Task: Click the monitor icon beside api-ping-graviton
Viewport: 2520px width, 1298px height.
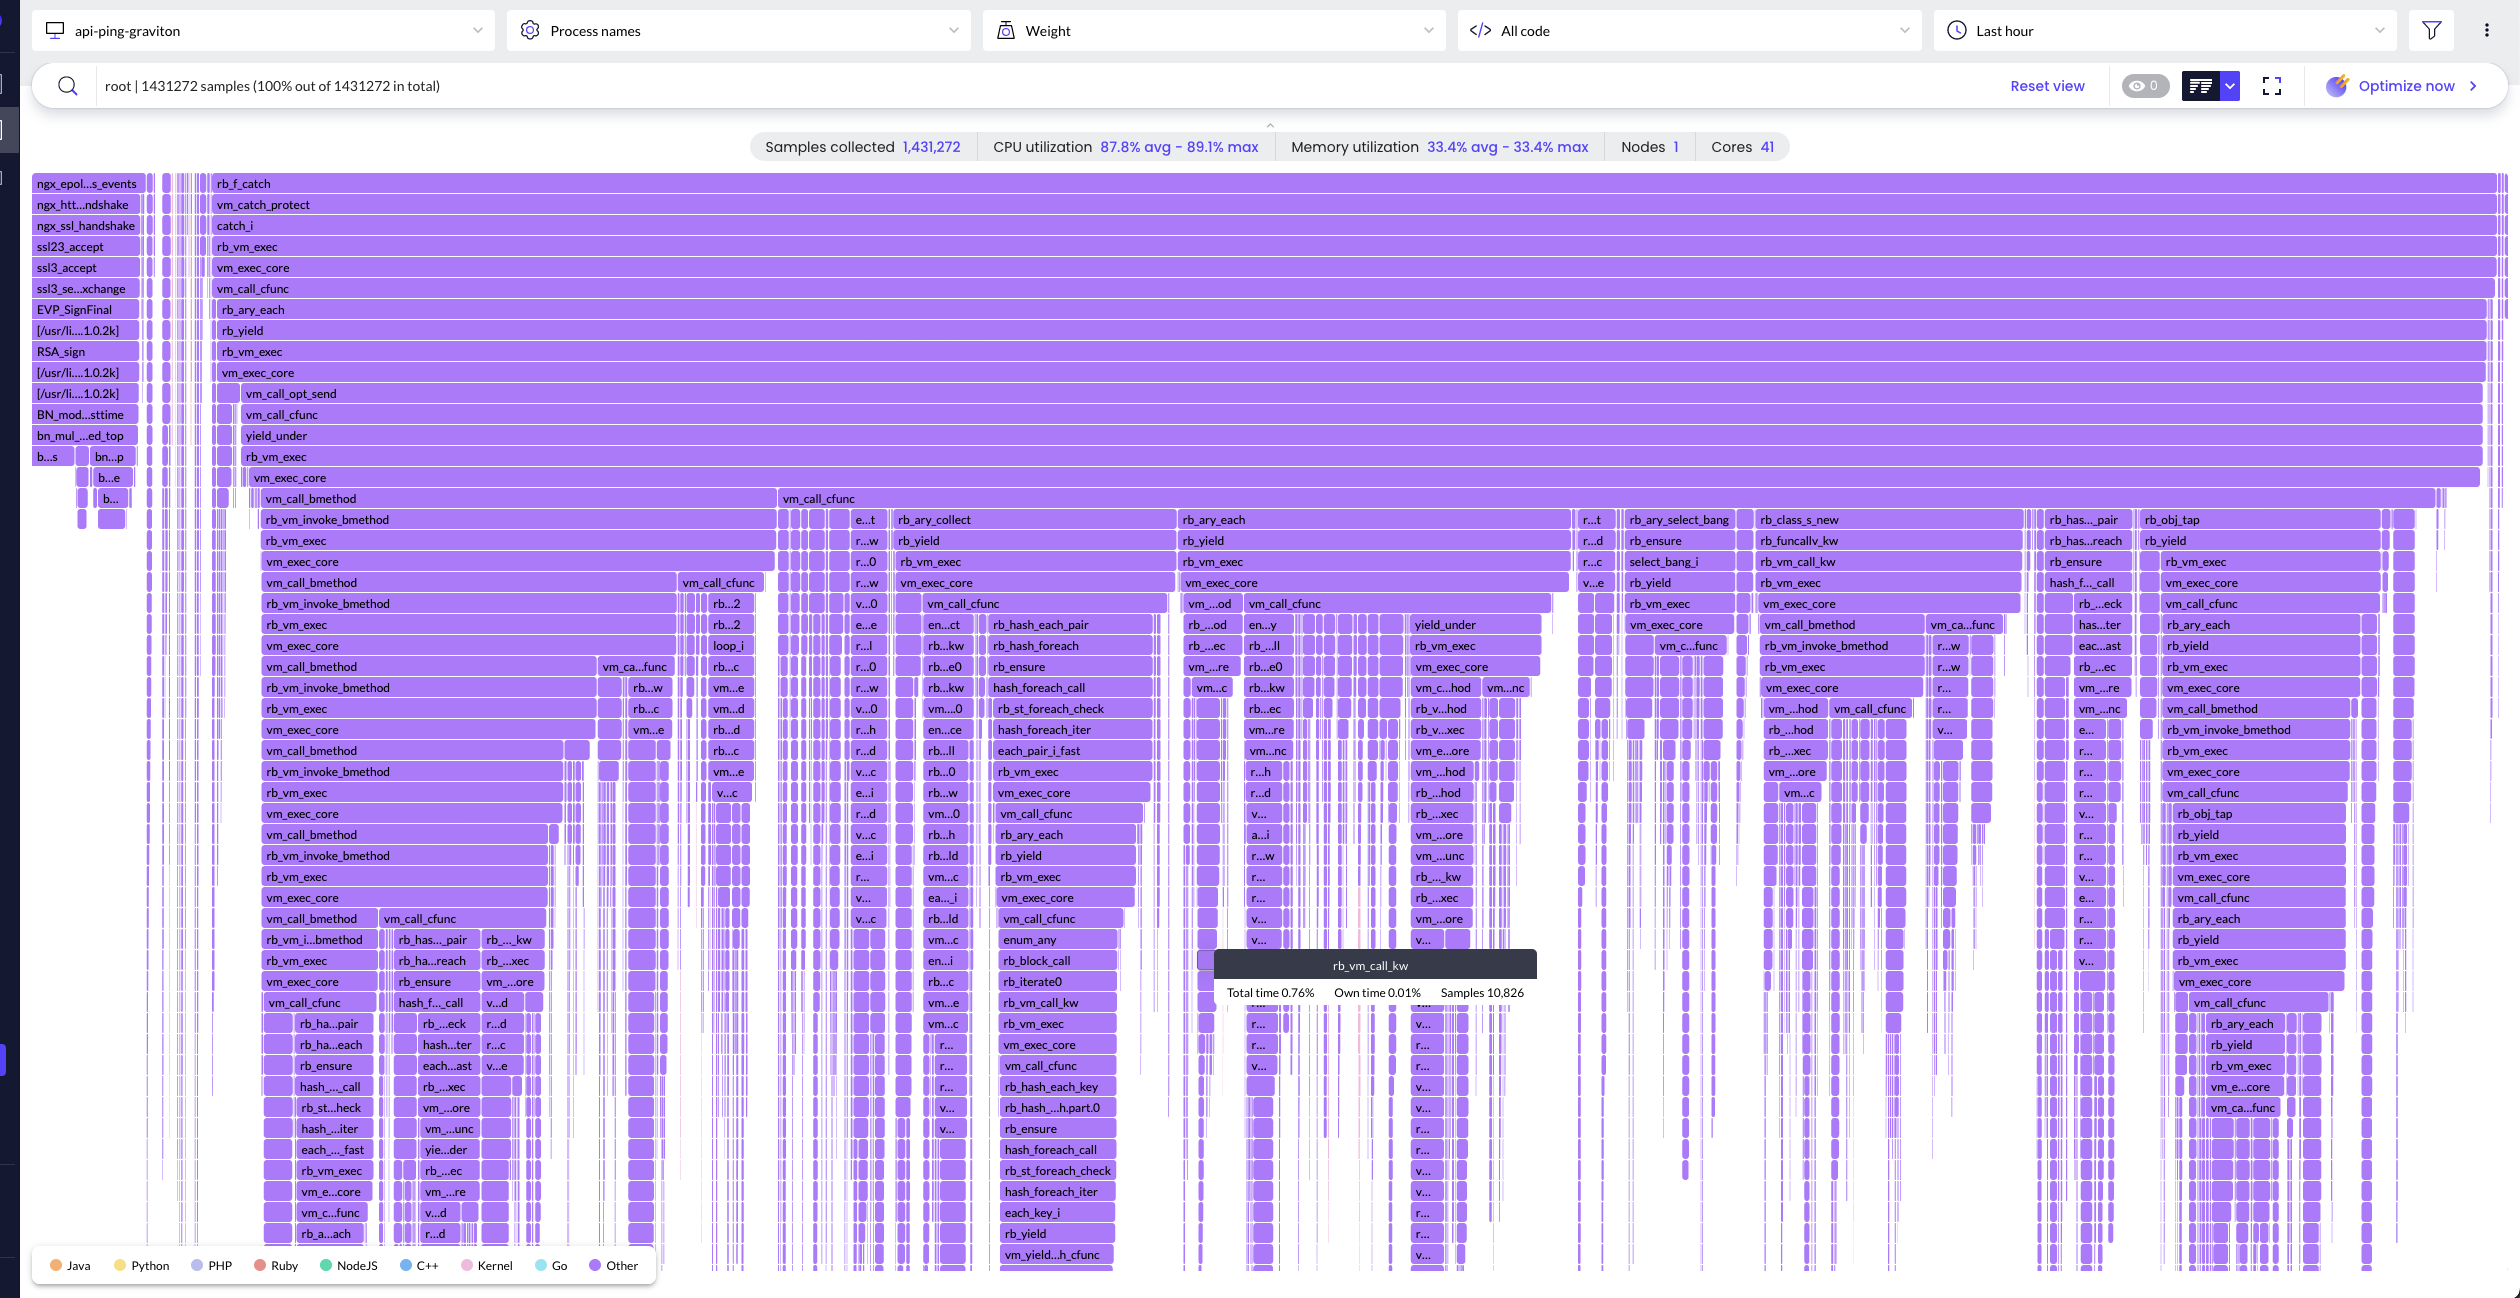Action: pyautogui.click(x=55, y=30)
